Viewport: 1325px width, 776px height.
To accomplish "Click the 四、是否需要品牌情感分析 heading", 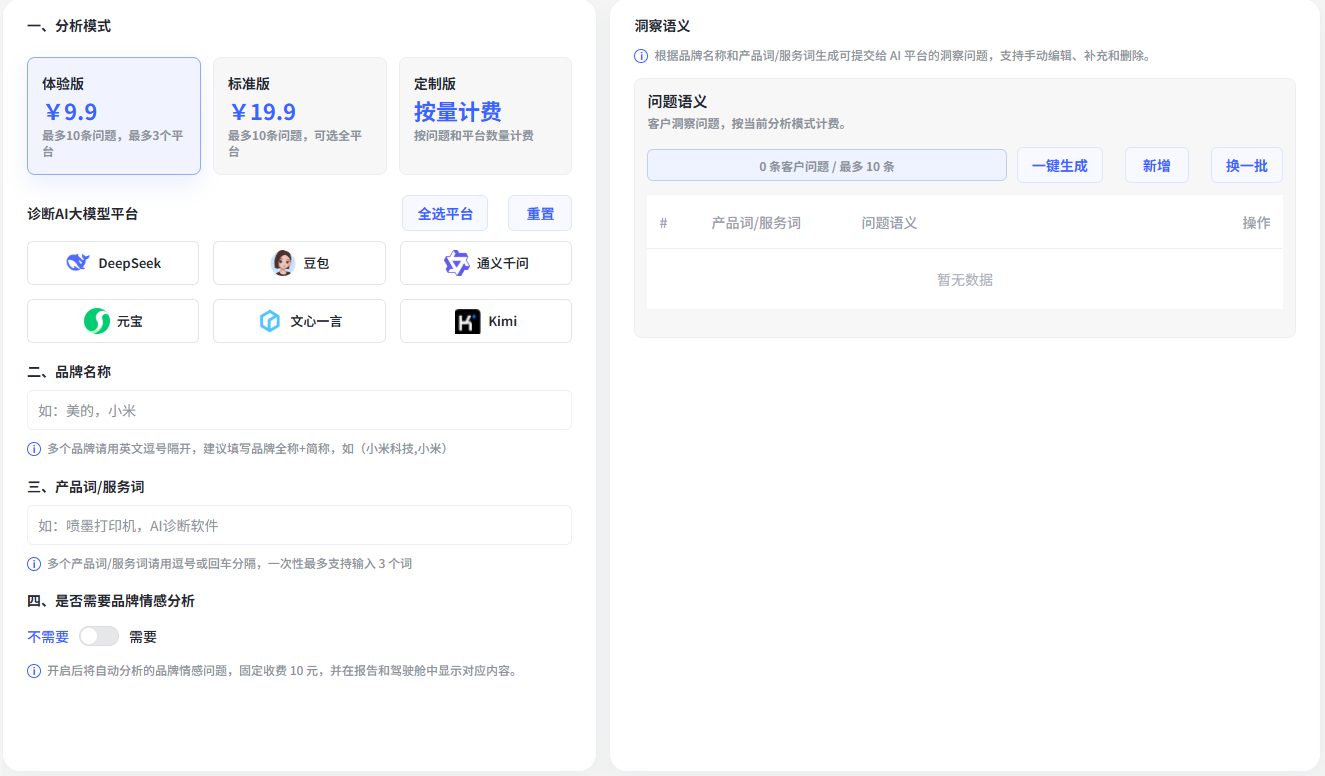I will tap(111, 601).
